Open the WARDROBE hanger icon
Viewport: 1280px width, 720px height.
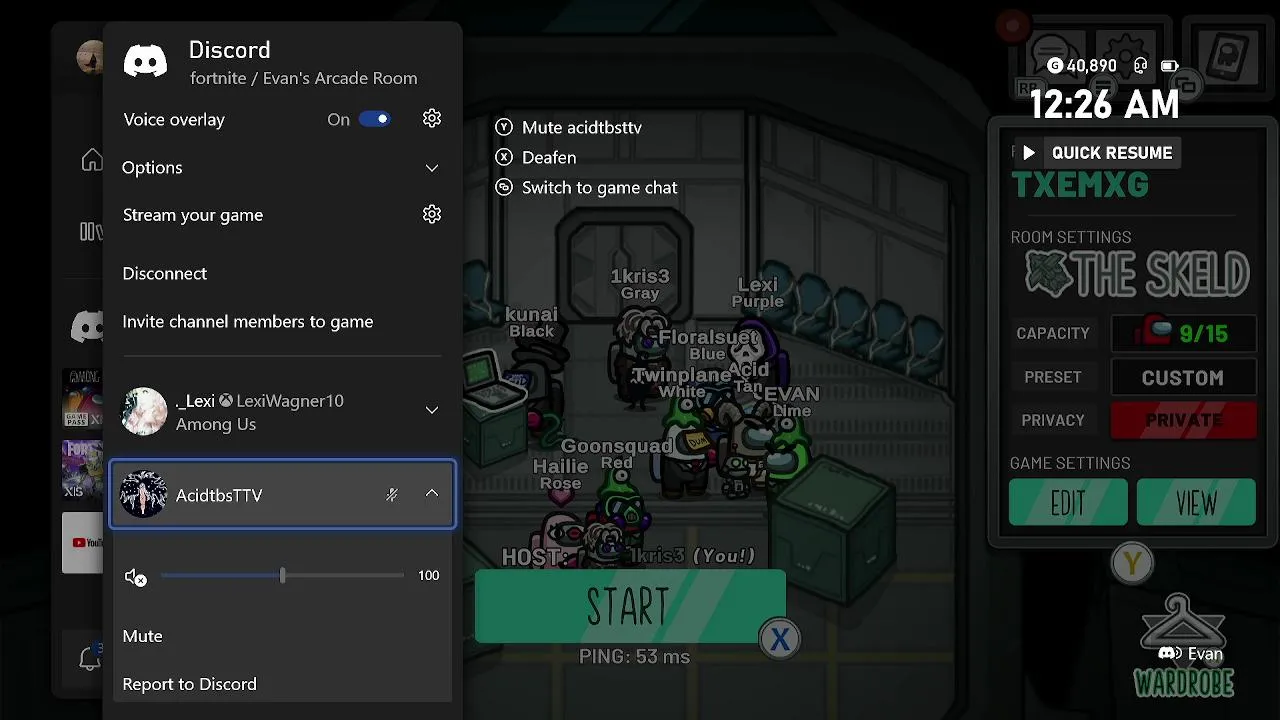[1183, 622]
